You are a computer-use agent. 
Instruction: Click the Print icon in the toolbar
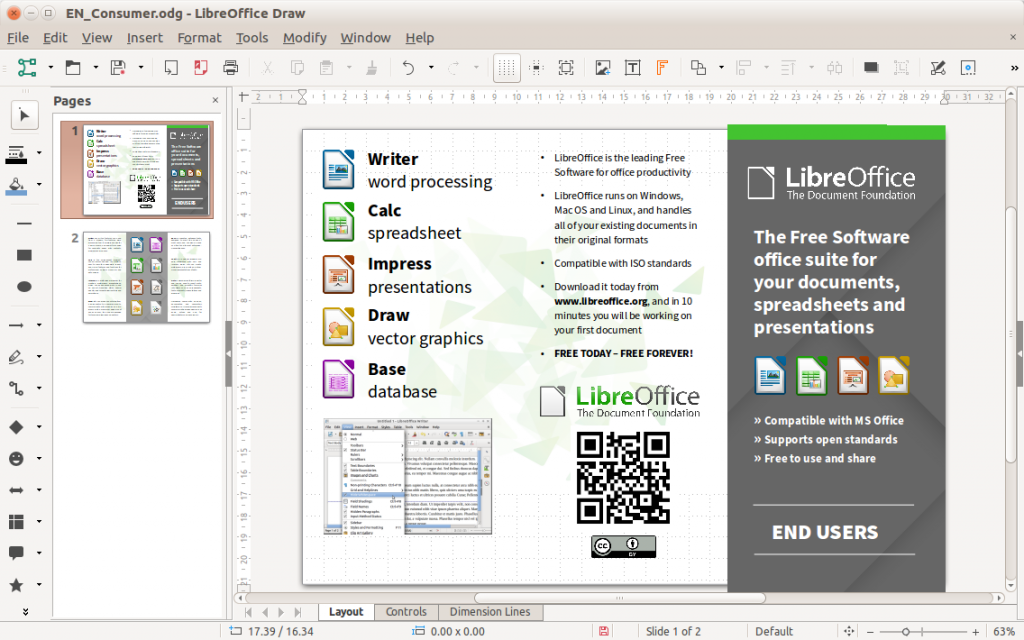(229, 67)
